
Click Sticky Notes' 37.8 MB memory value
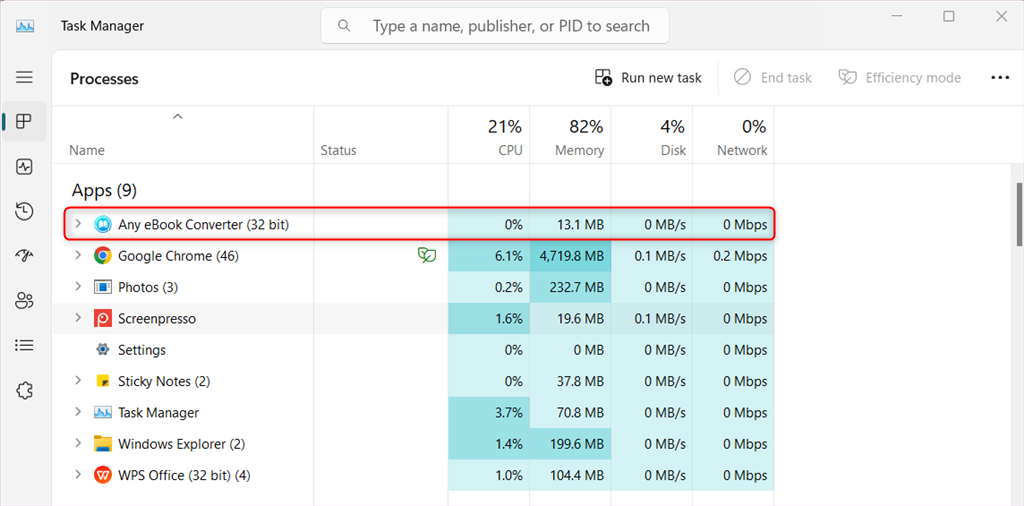click(x=580, y=381)
